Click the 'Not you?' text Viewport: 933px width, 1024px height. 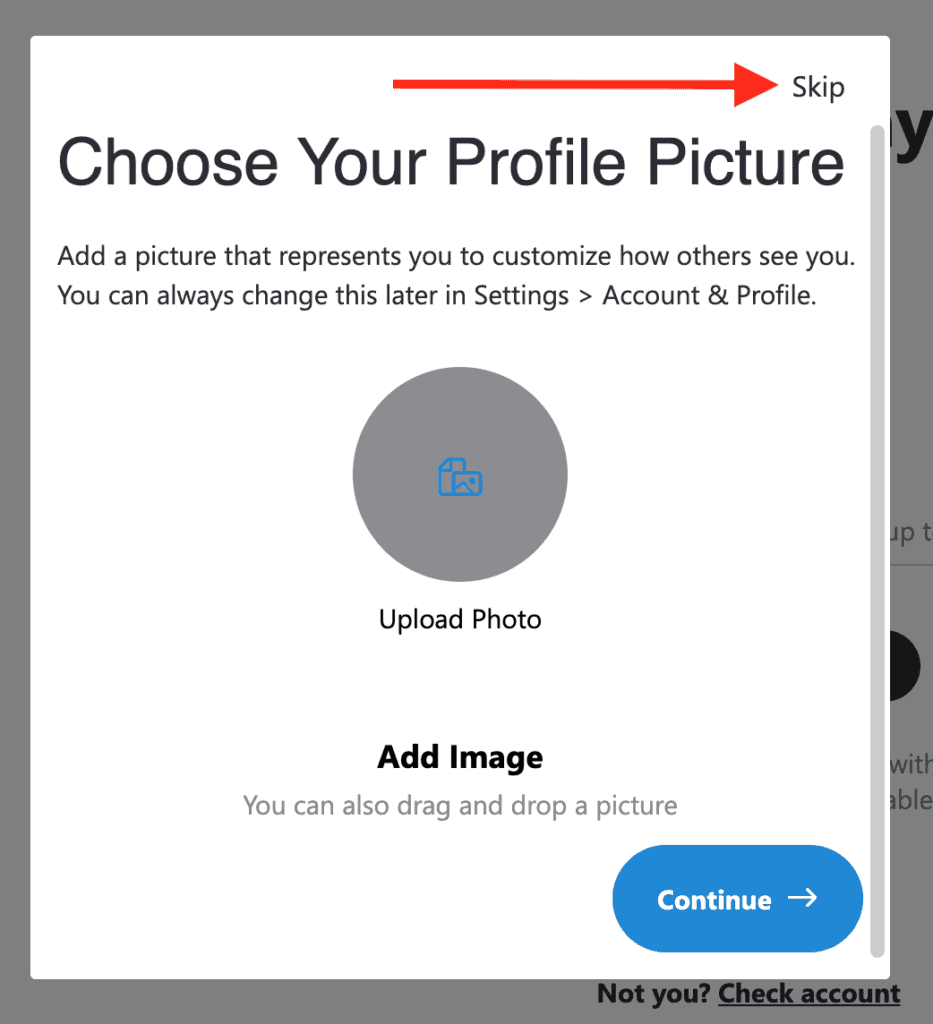tap(653, 994)
